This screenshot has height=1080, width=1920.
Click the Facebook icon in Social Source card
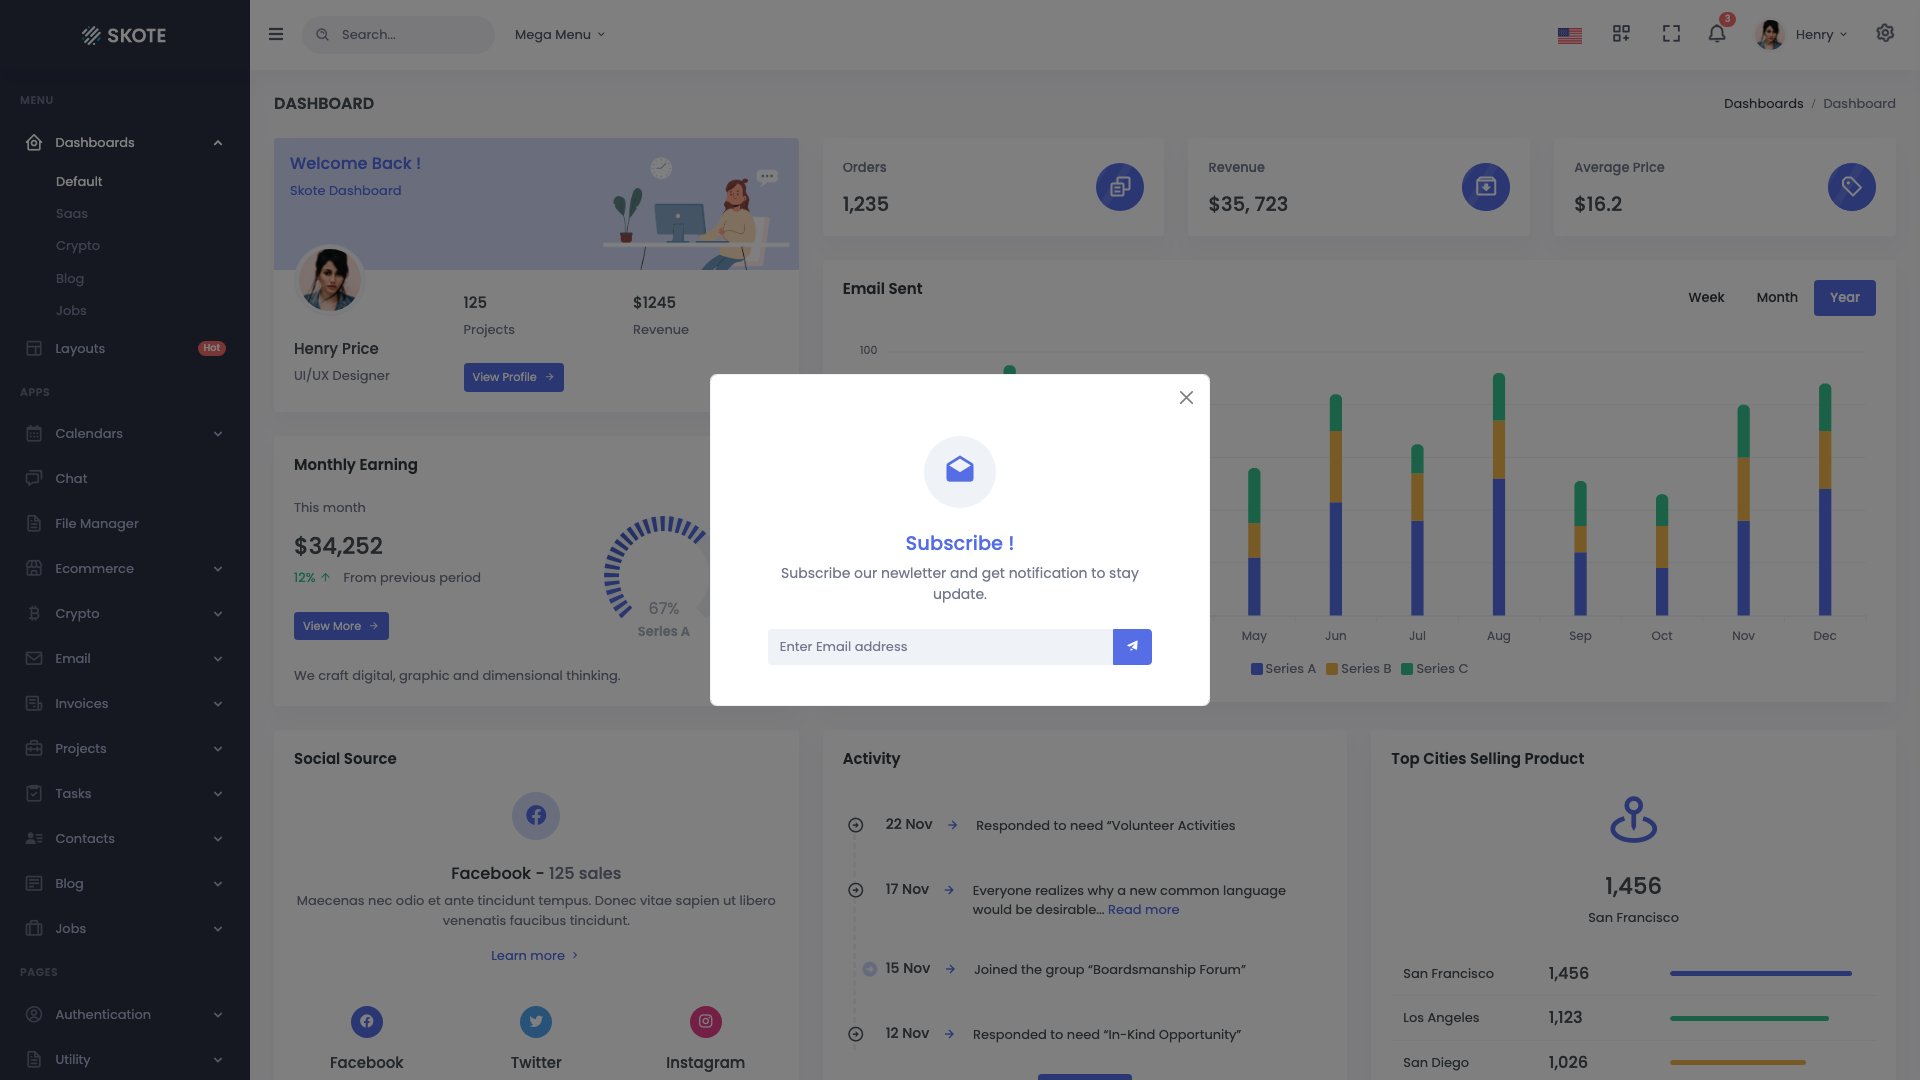(536, 815)
